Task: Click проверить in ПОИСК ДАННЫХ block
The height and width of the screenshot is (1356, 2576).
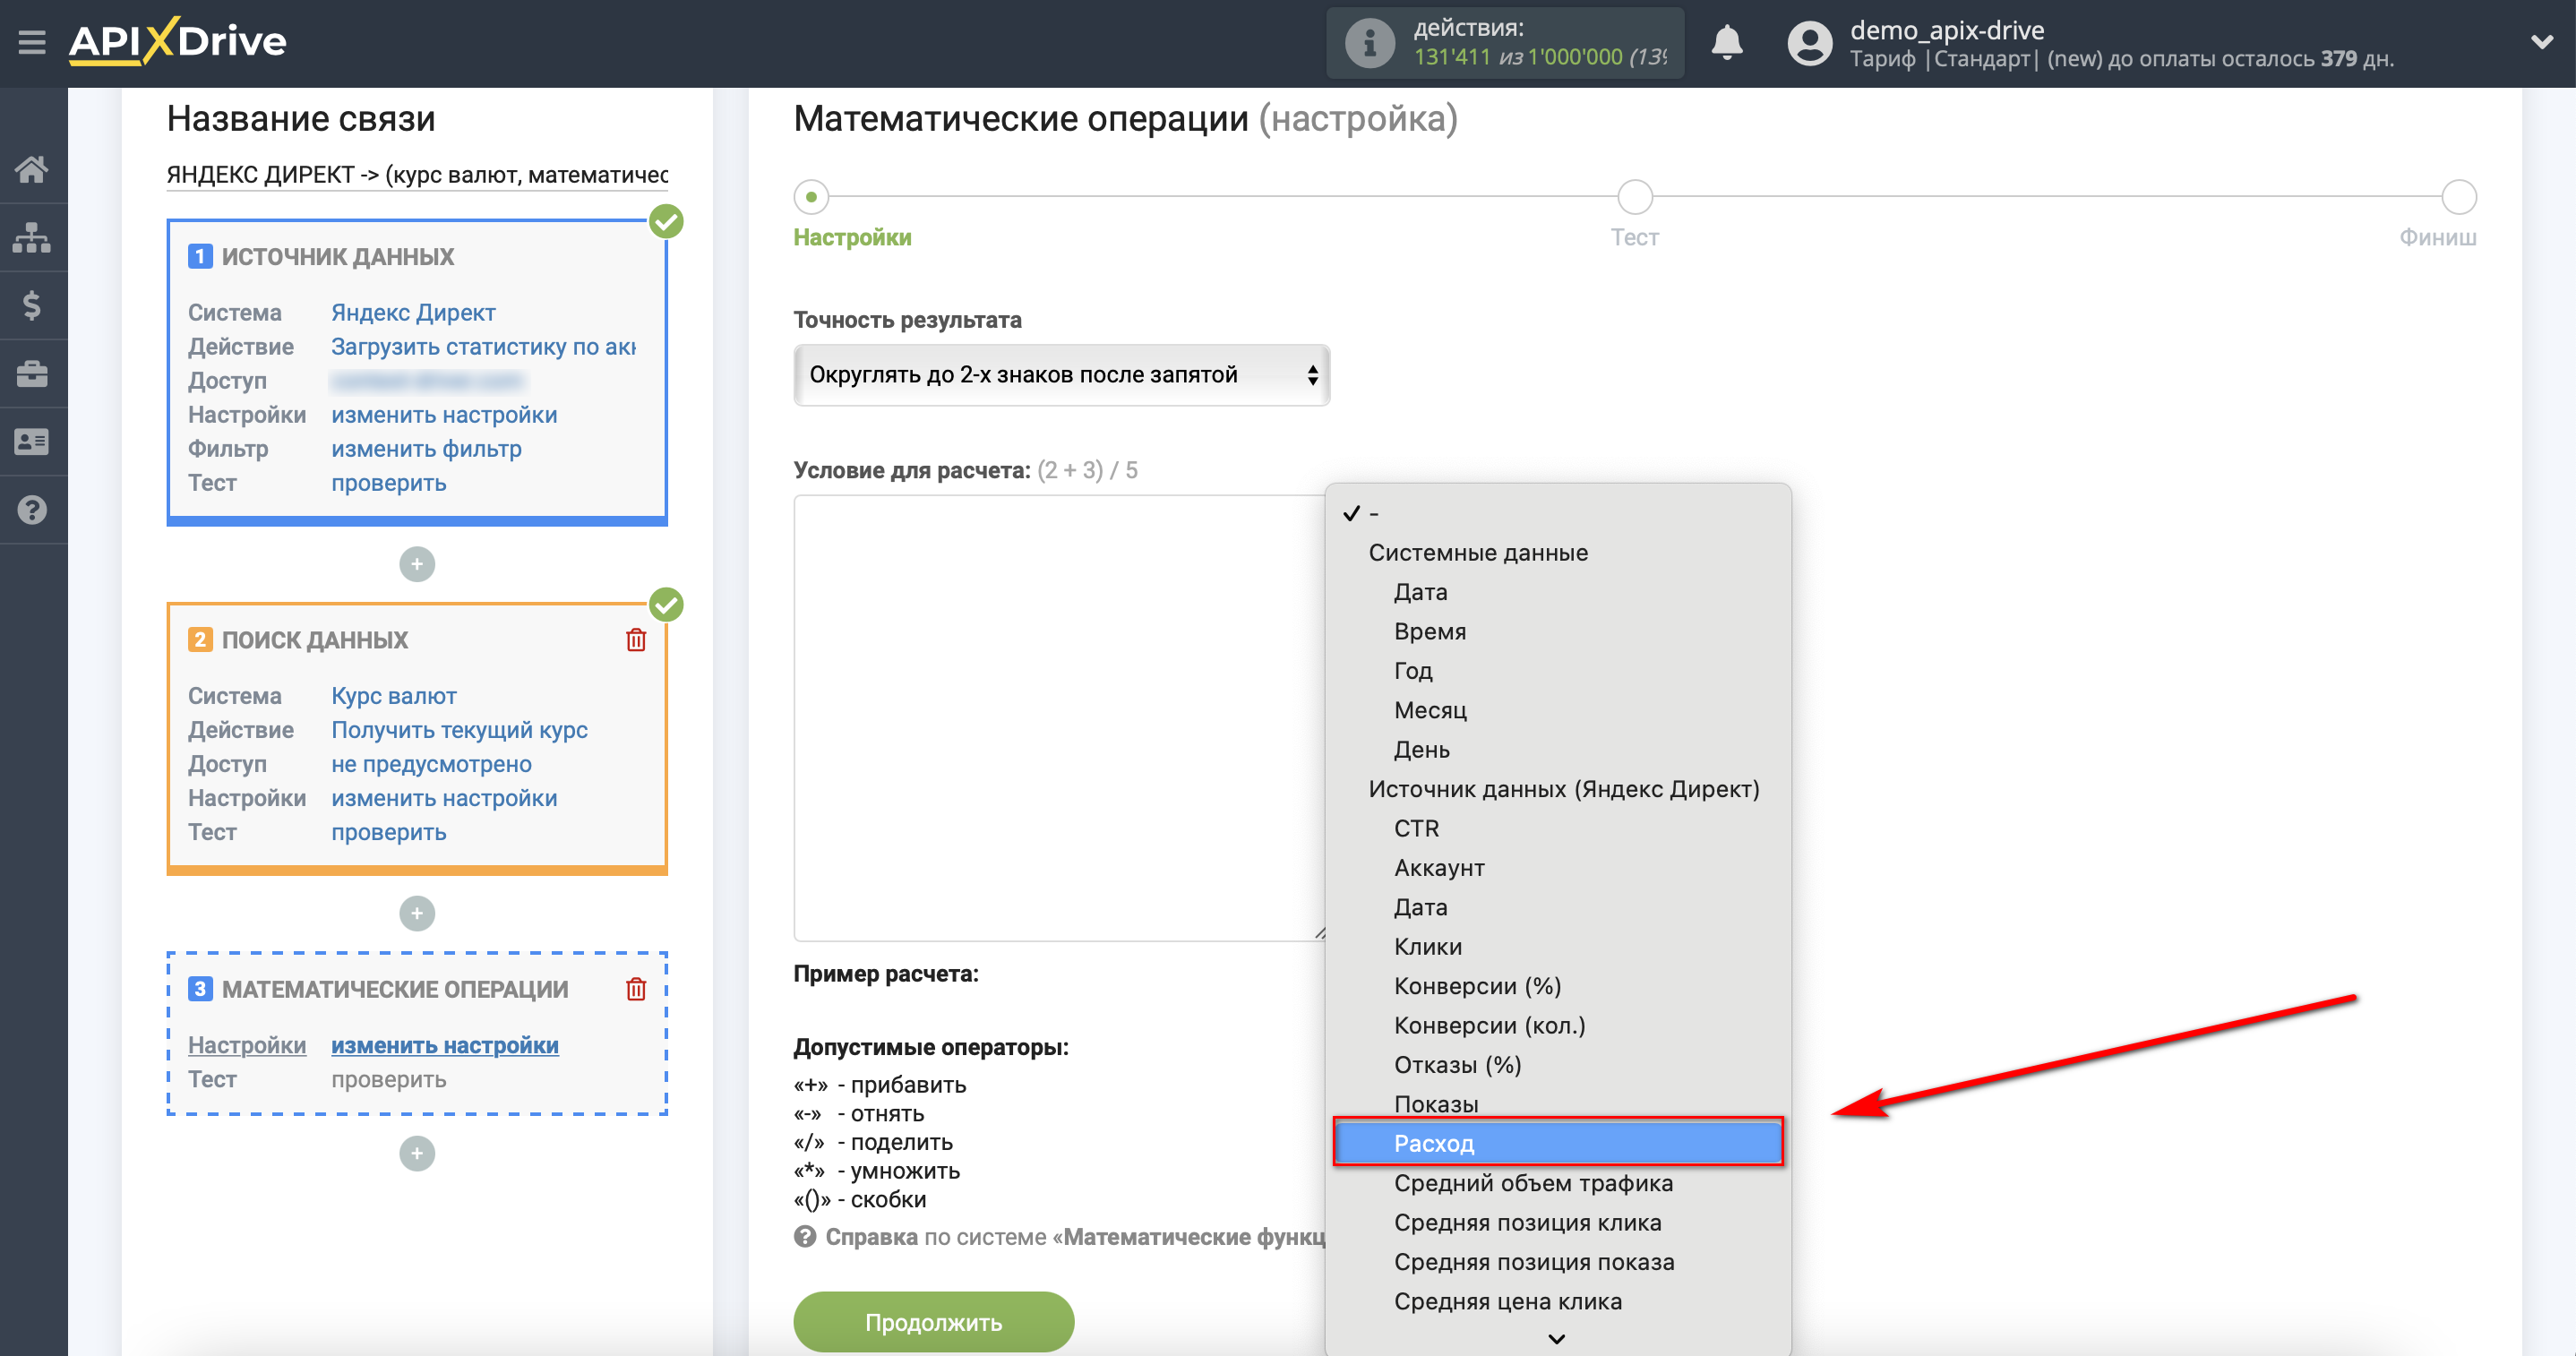Action: coord(388,832)
